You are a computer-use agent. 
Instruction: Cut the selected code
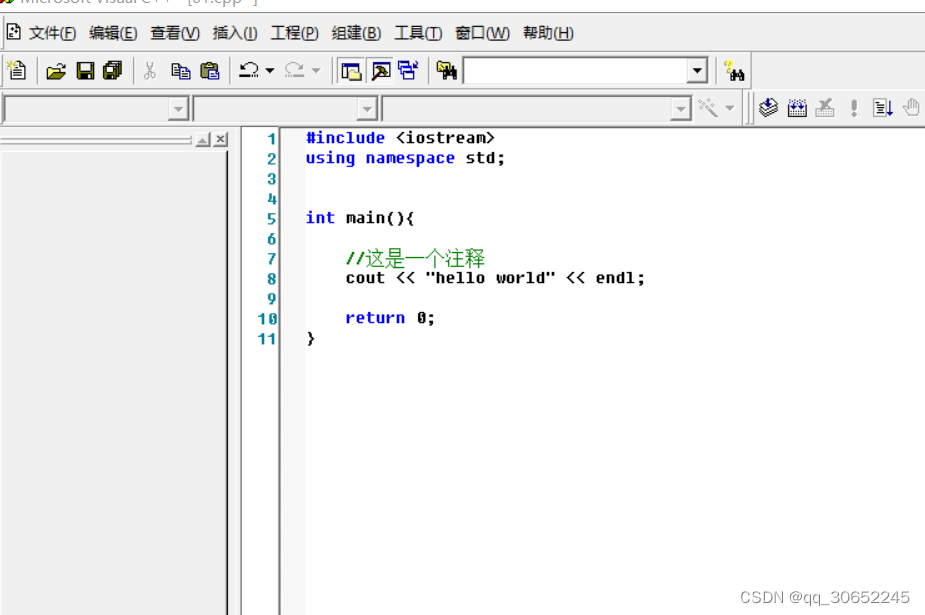pyautogui.click(x=152, y=70)
